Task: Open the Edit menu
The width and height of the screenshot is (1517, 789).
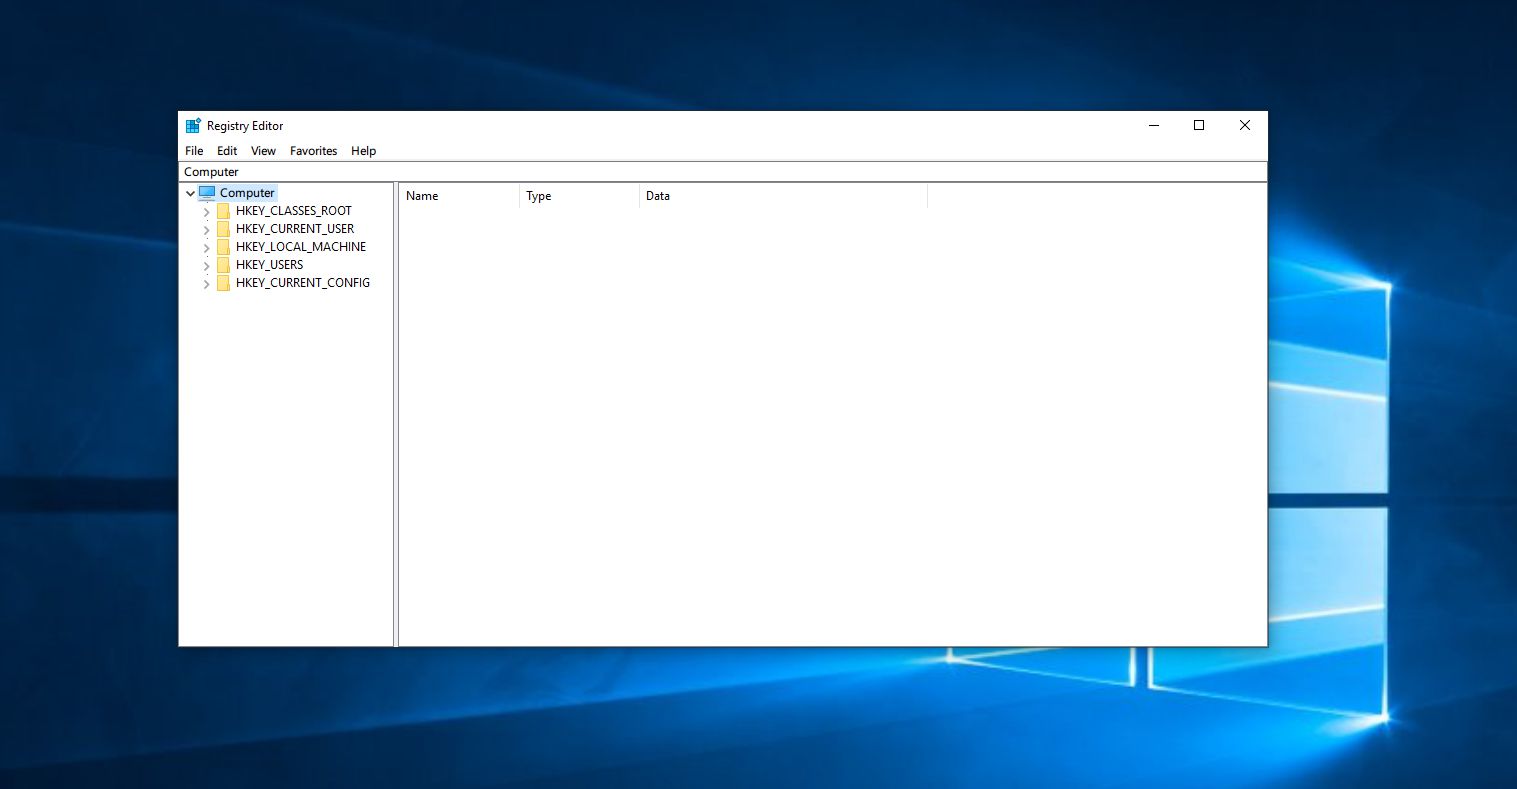Action: pos(227,151)
